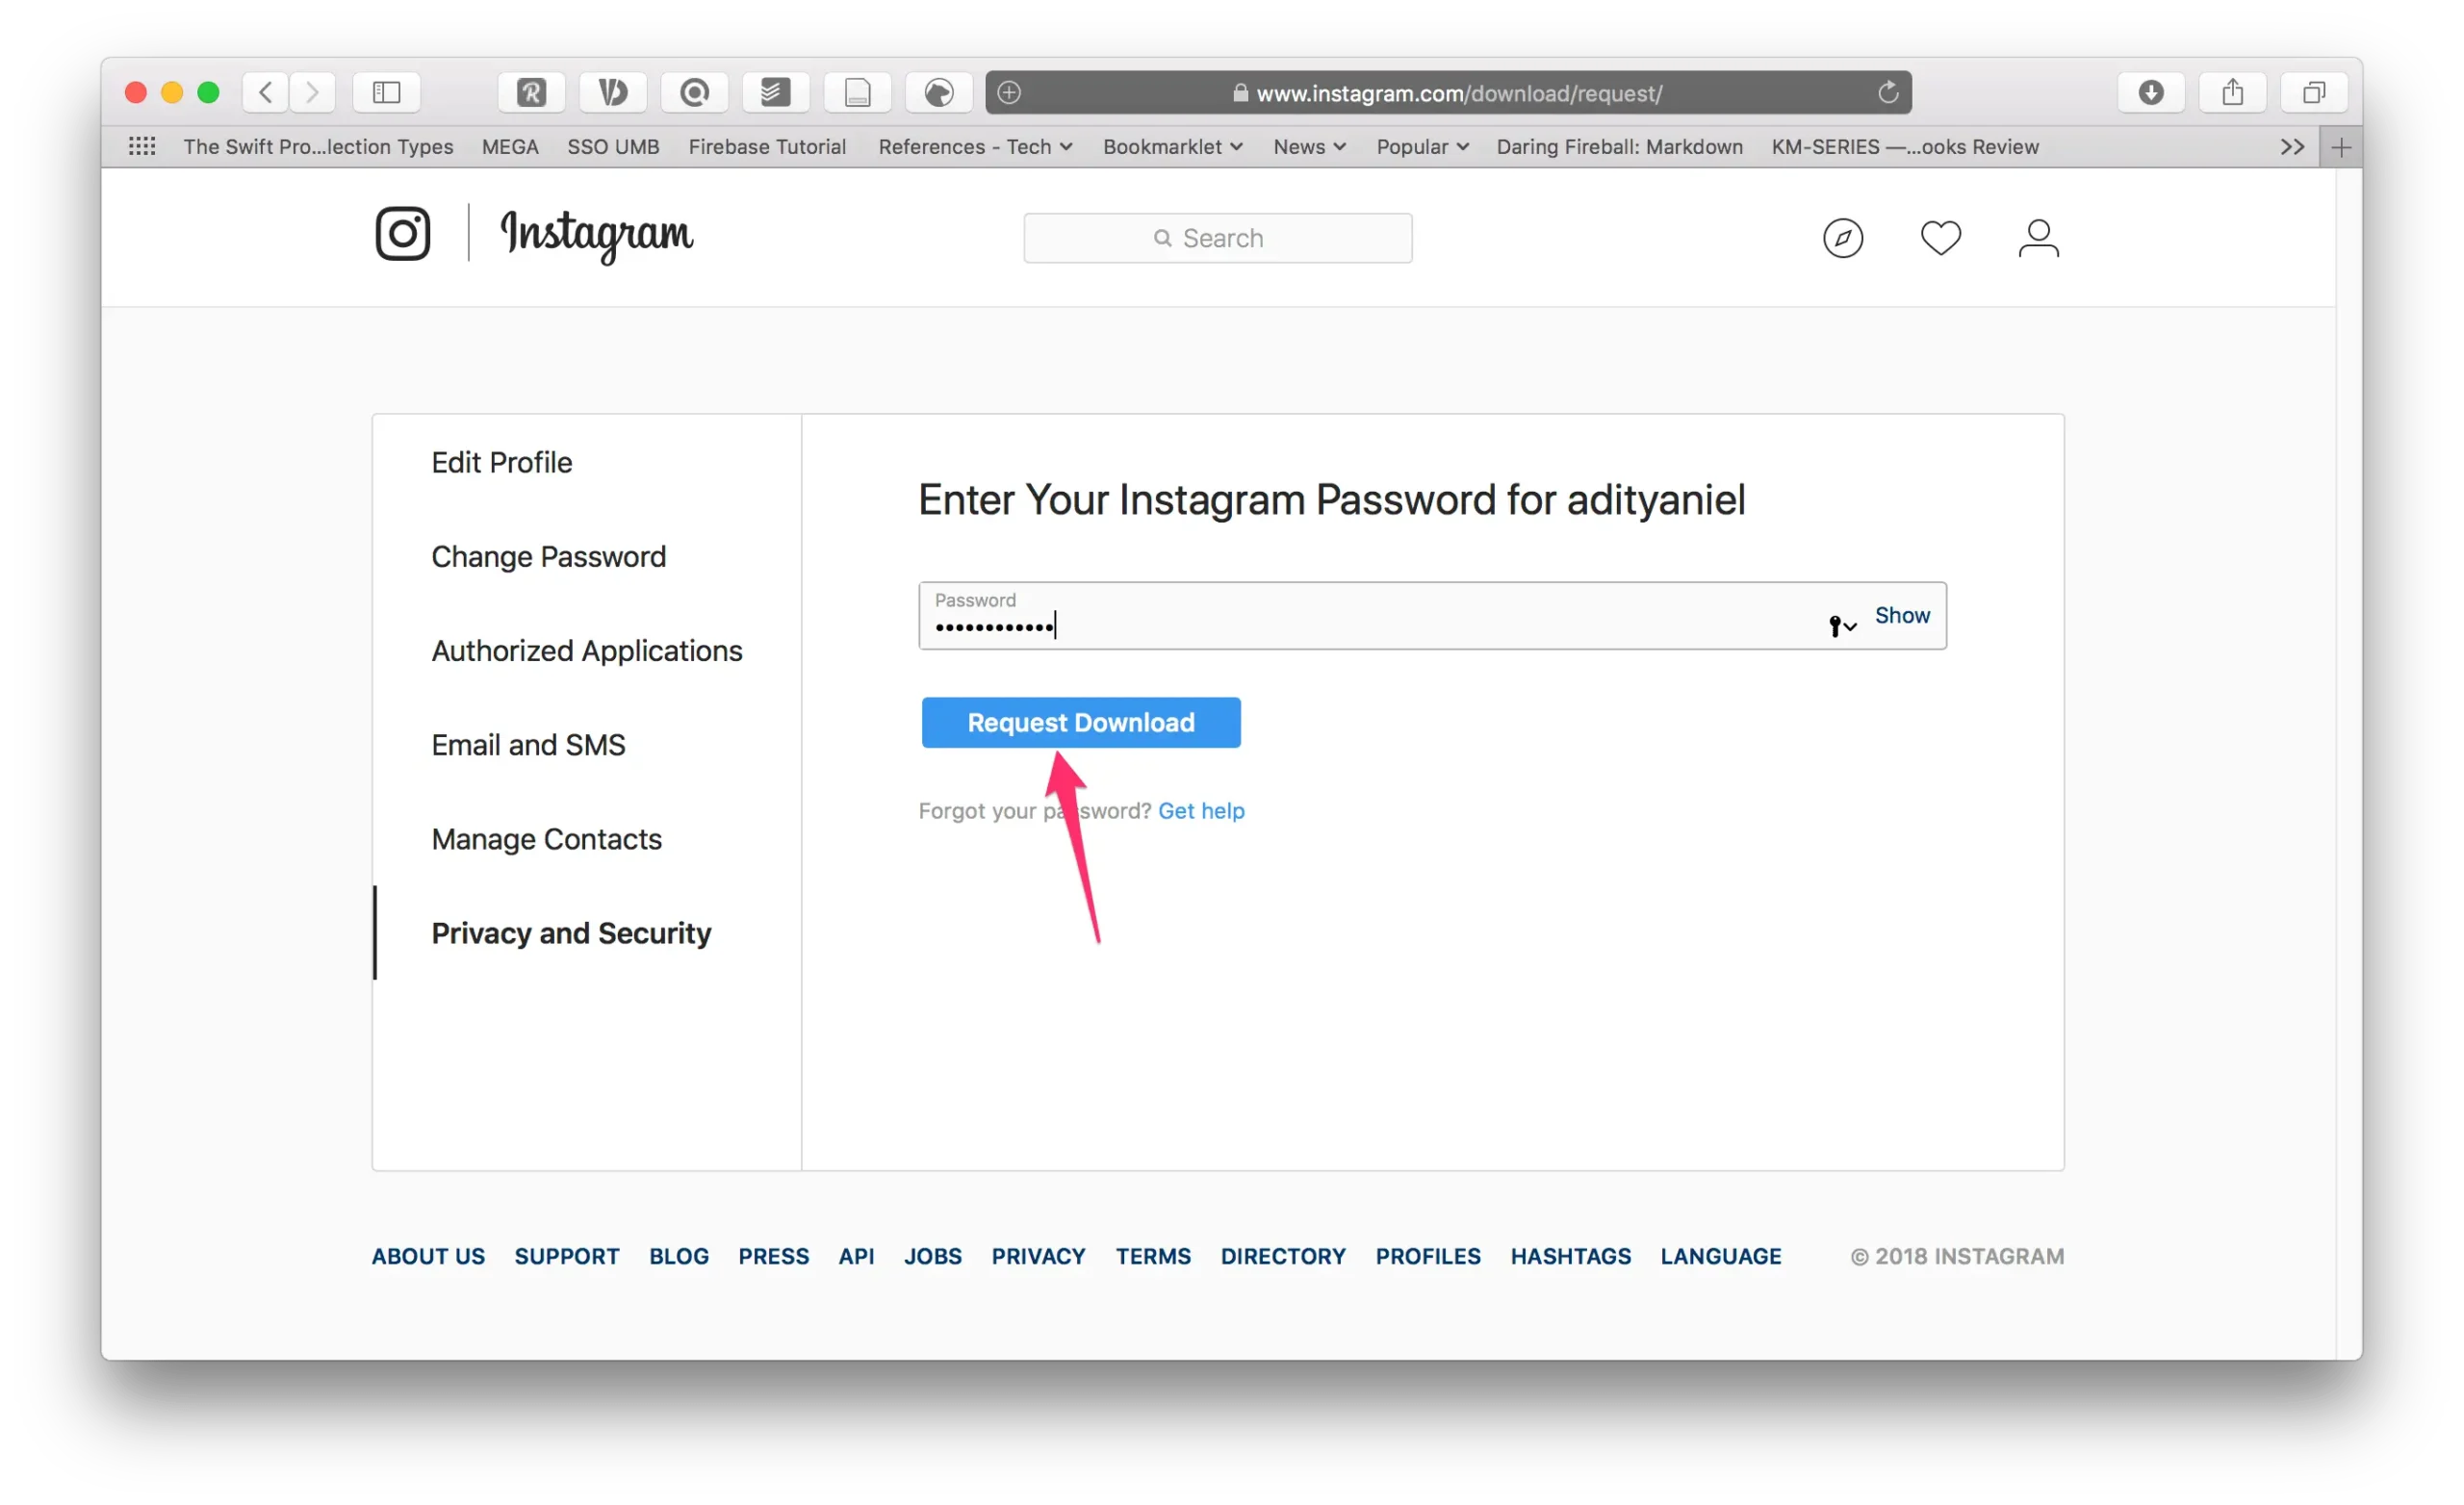Click Request Download button
The image size is (2464, 1505).
(1081, 722)
